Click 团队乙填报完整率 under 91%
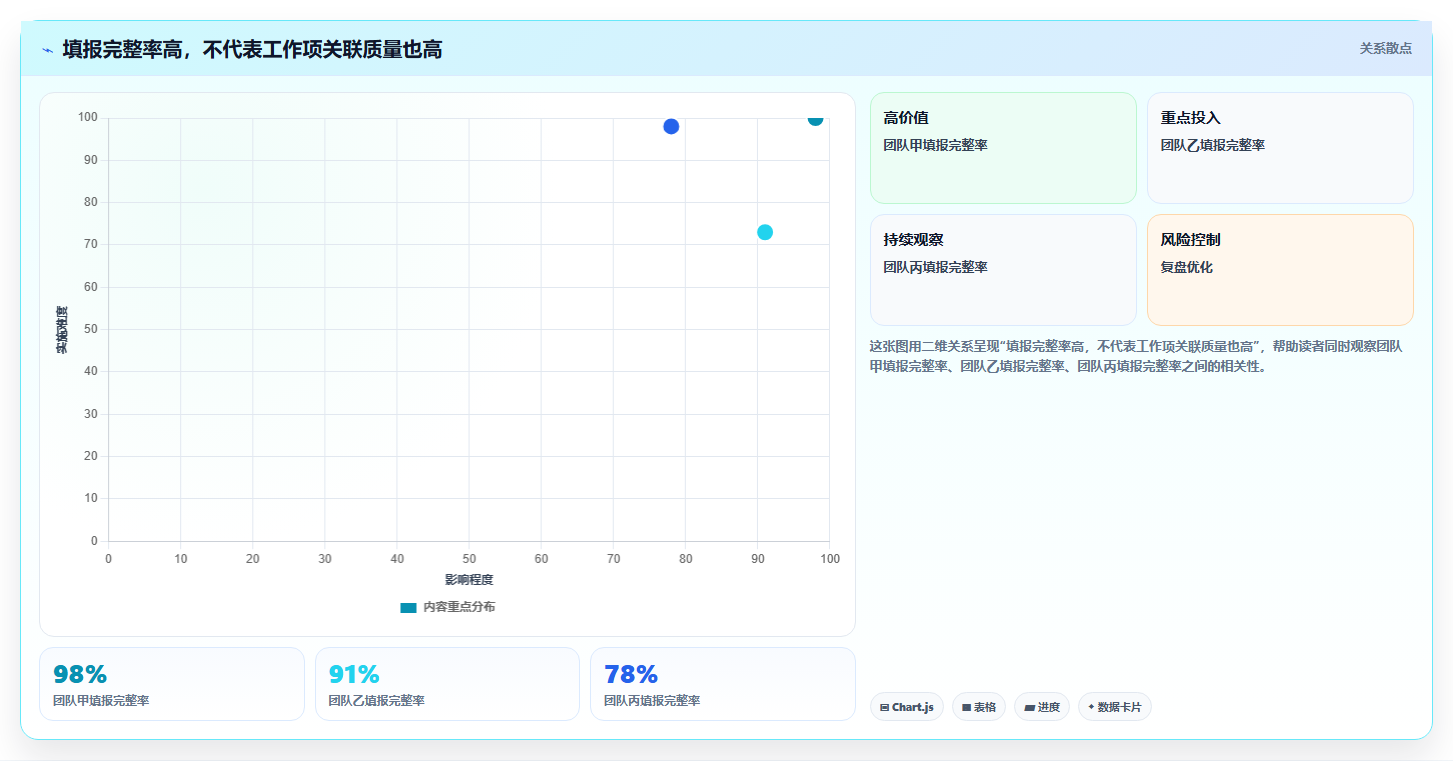 (377, 701)
